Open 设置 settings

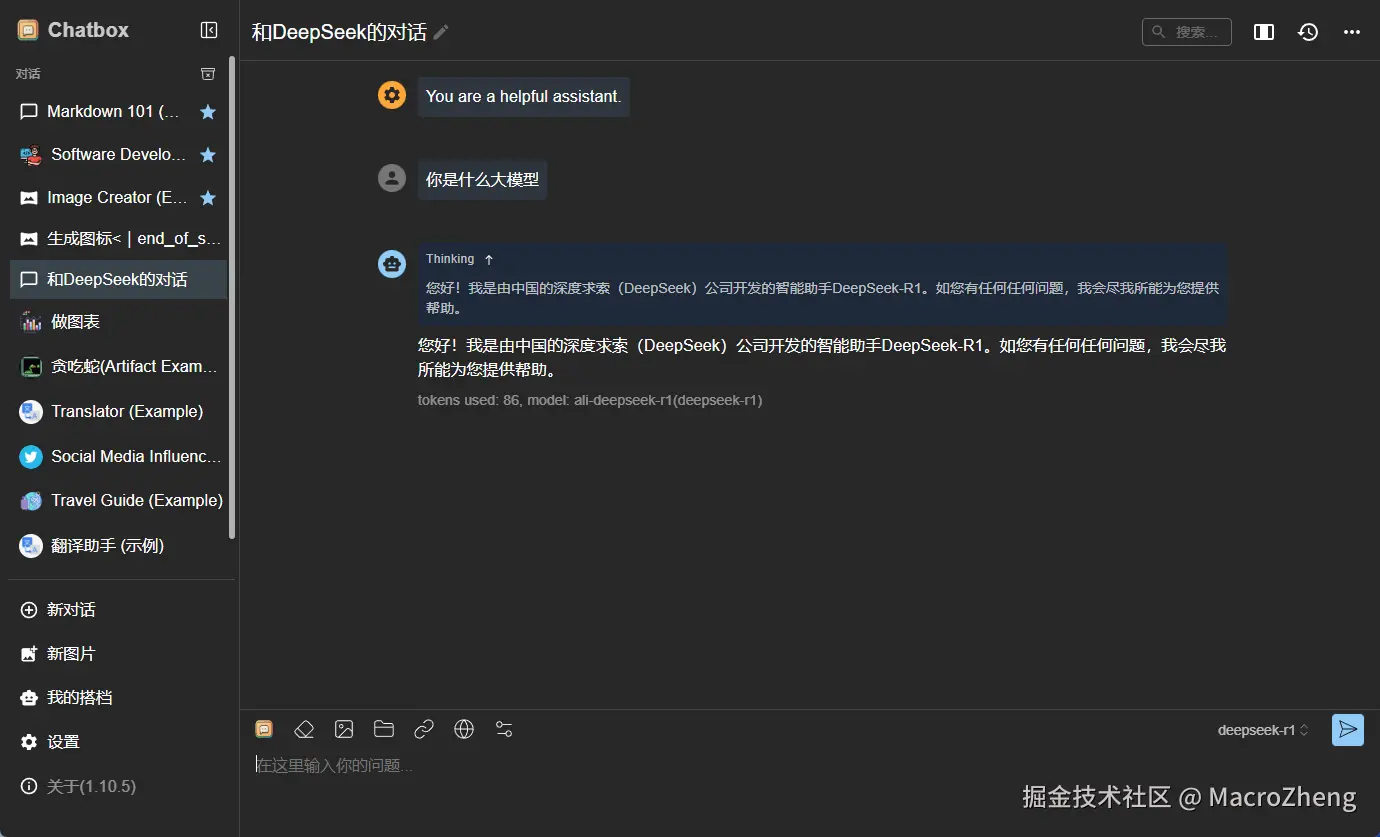[x=120, y=742]
